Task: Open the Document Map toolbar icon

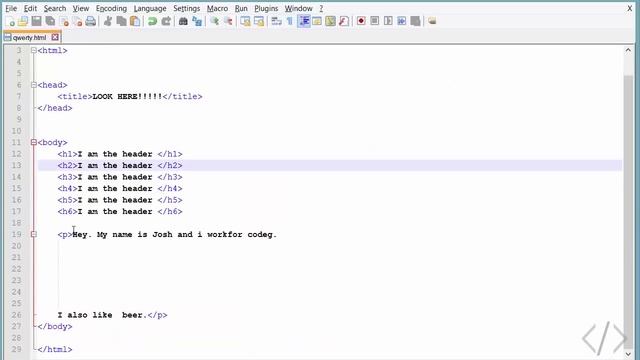Action: click(330, 21)
